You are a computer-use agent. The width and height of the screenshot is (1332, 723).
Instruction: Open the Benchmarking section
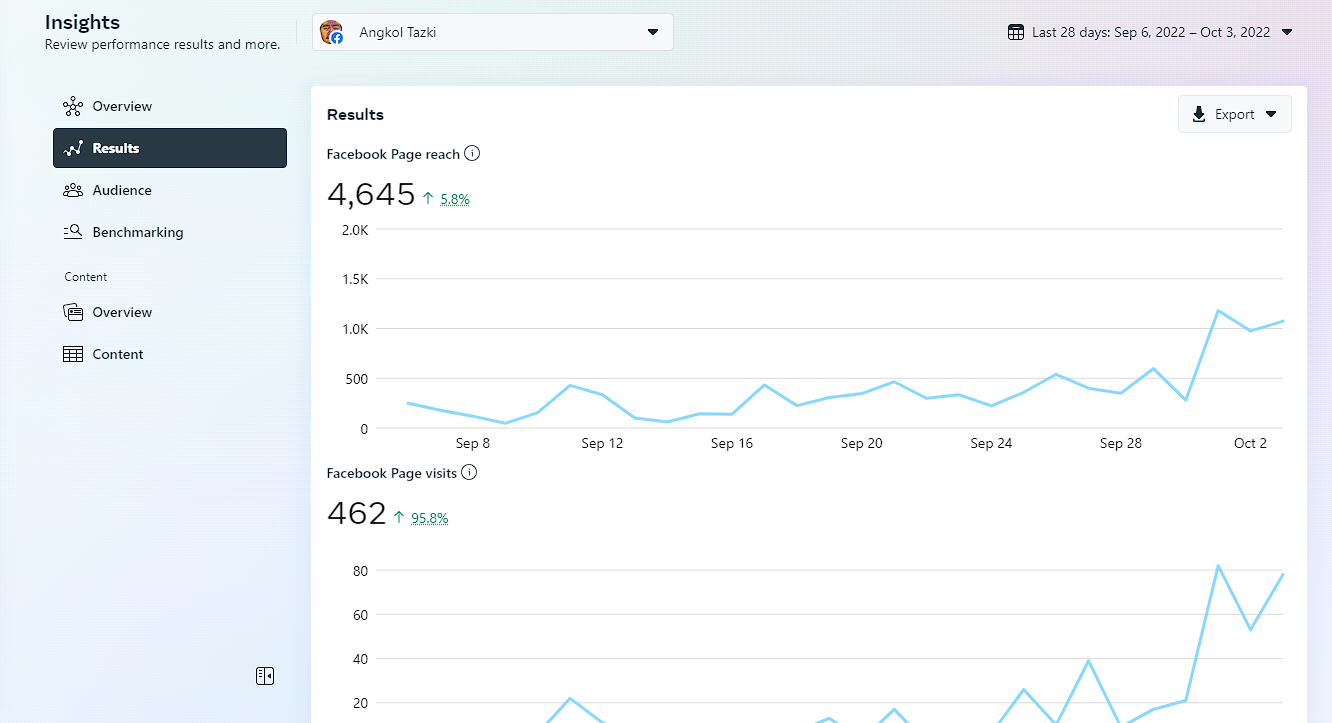(x=170, y=232)
